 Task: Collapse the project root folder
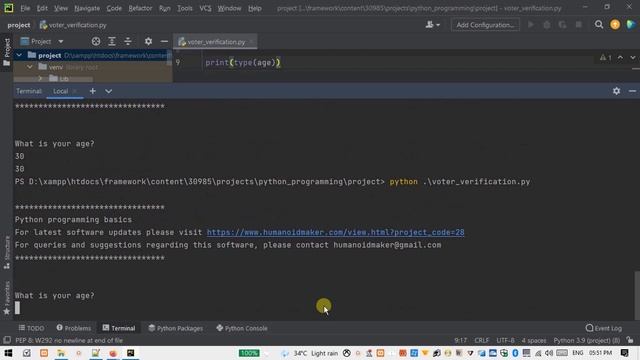click(19, 55)
